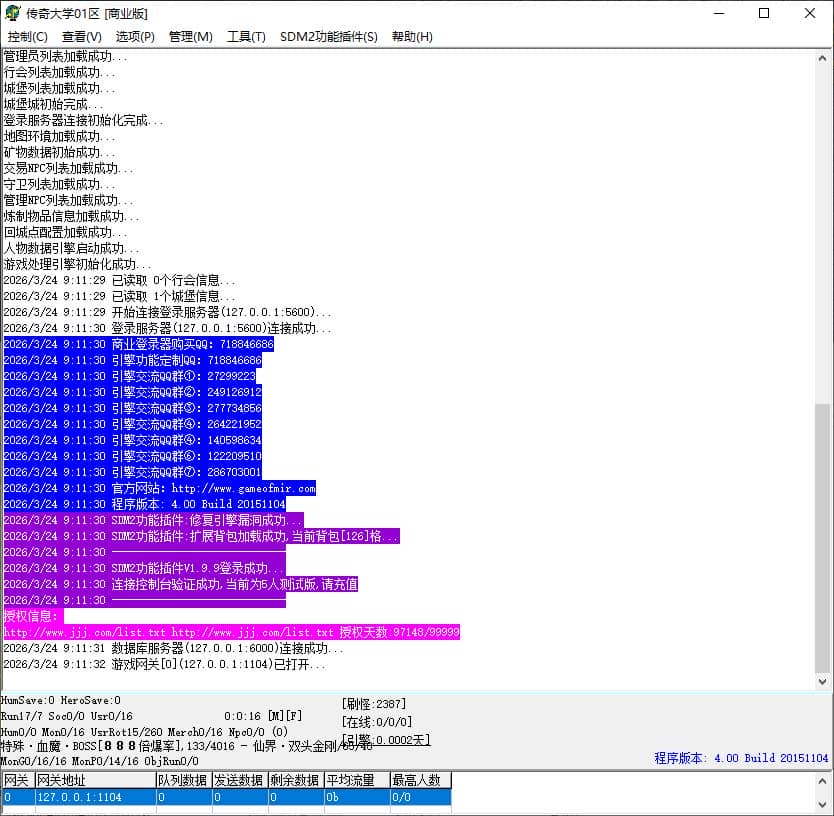Image resolution: width=834 pixels, height=816 pixels.
Task: Click log line 行会列表加载成功
Action: click(59, 72)
